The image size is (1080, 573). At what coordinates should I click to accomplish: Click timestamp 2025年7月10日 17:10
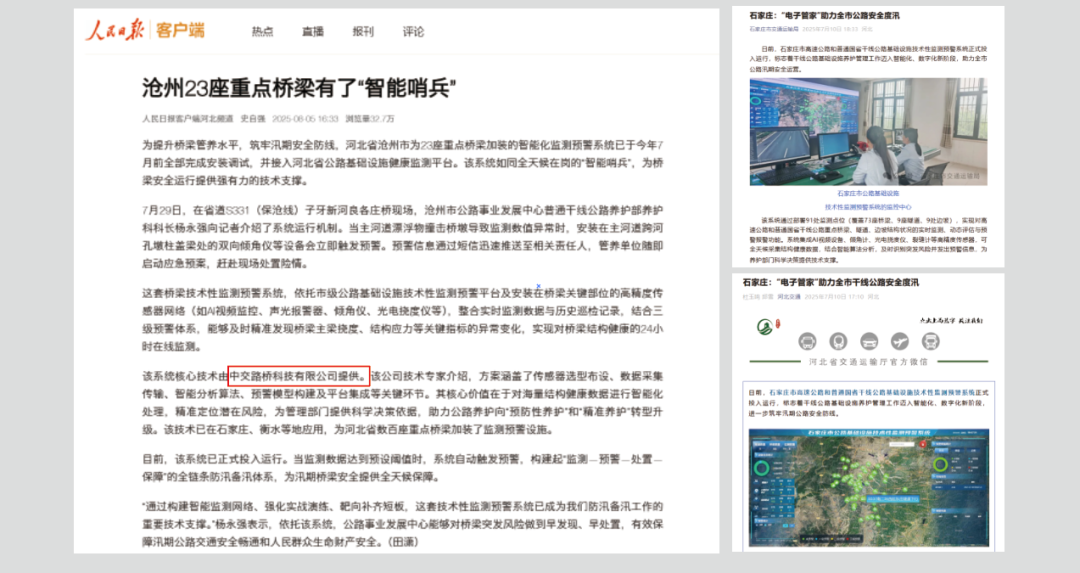click(835, 297)
